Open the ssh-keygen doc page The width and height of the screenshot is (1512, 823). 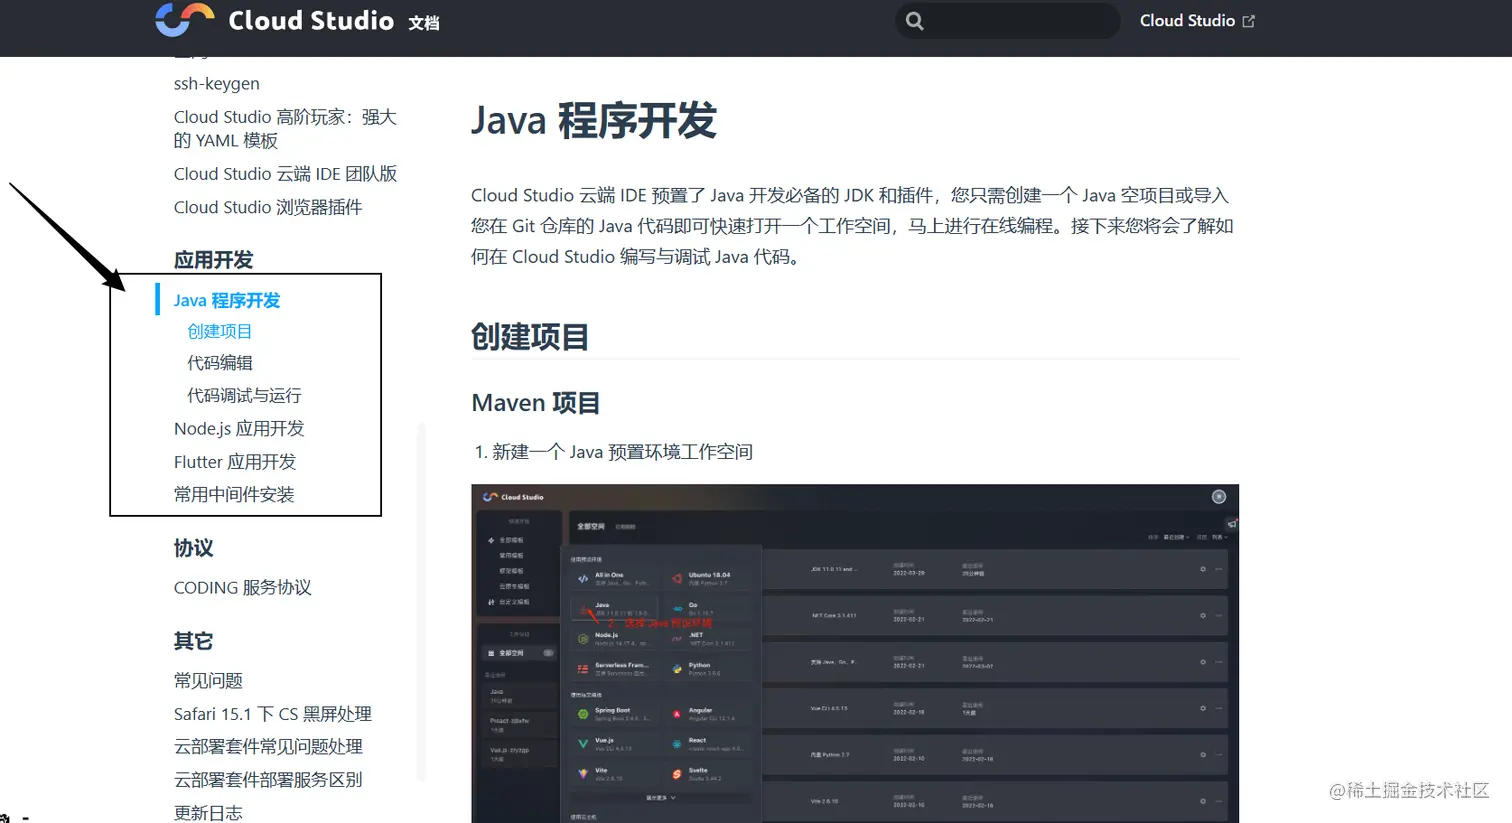pyautogui.click(x=217, y=84)
